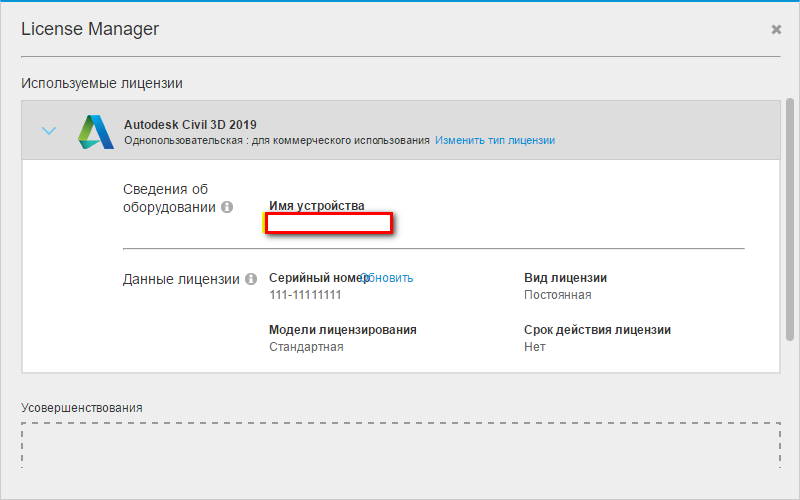Click the Нет license expiration value
This screenshot has height=500, width=800.
point(535,347)
